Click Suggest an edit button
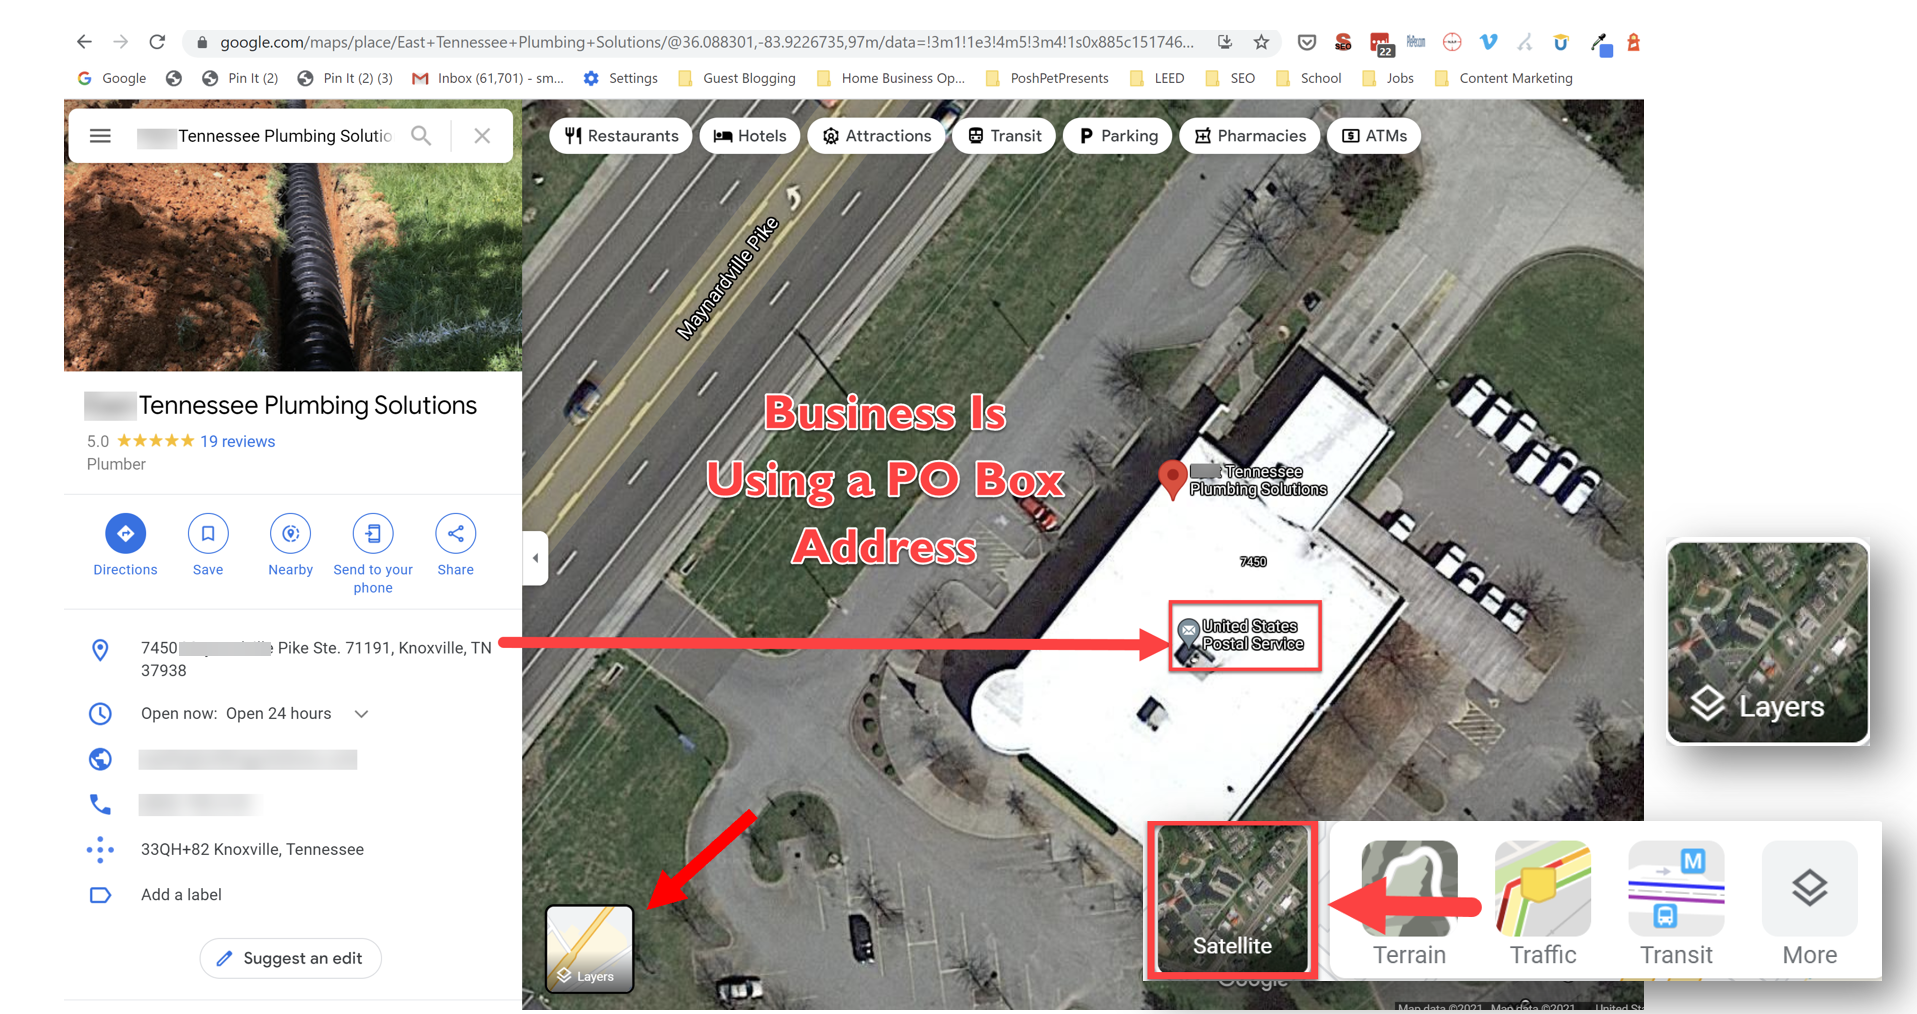Screen dimensions: 1917x1014 coord(290,958)
